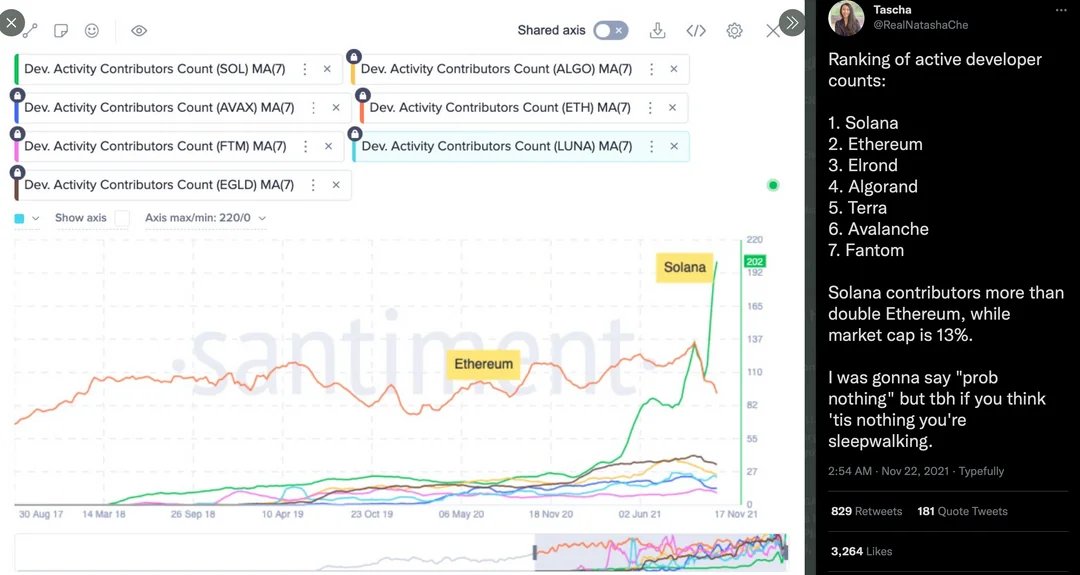The height and width of the screenshot is (575, 1080).
Task: Click the lock icon on ETH metric
Action: [363, 94]
